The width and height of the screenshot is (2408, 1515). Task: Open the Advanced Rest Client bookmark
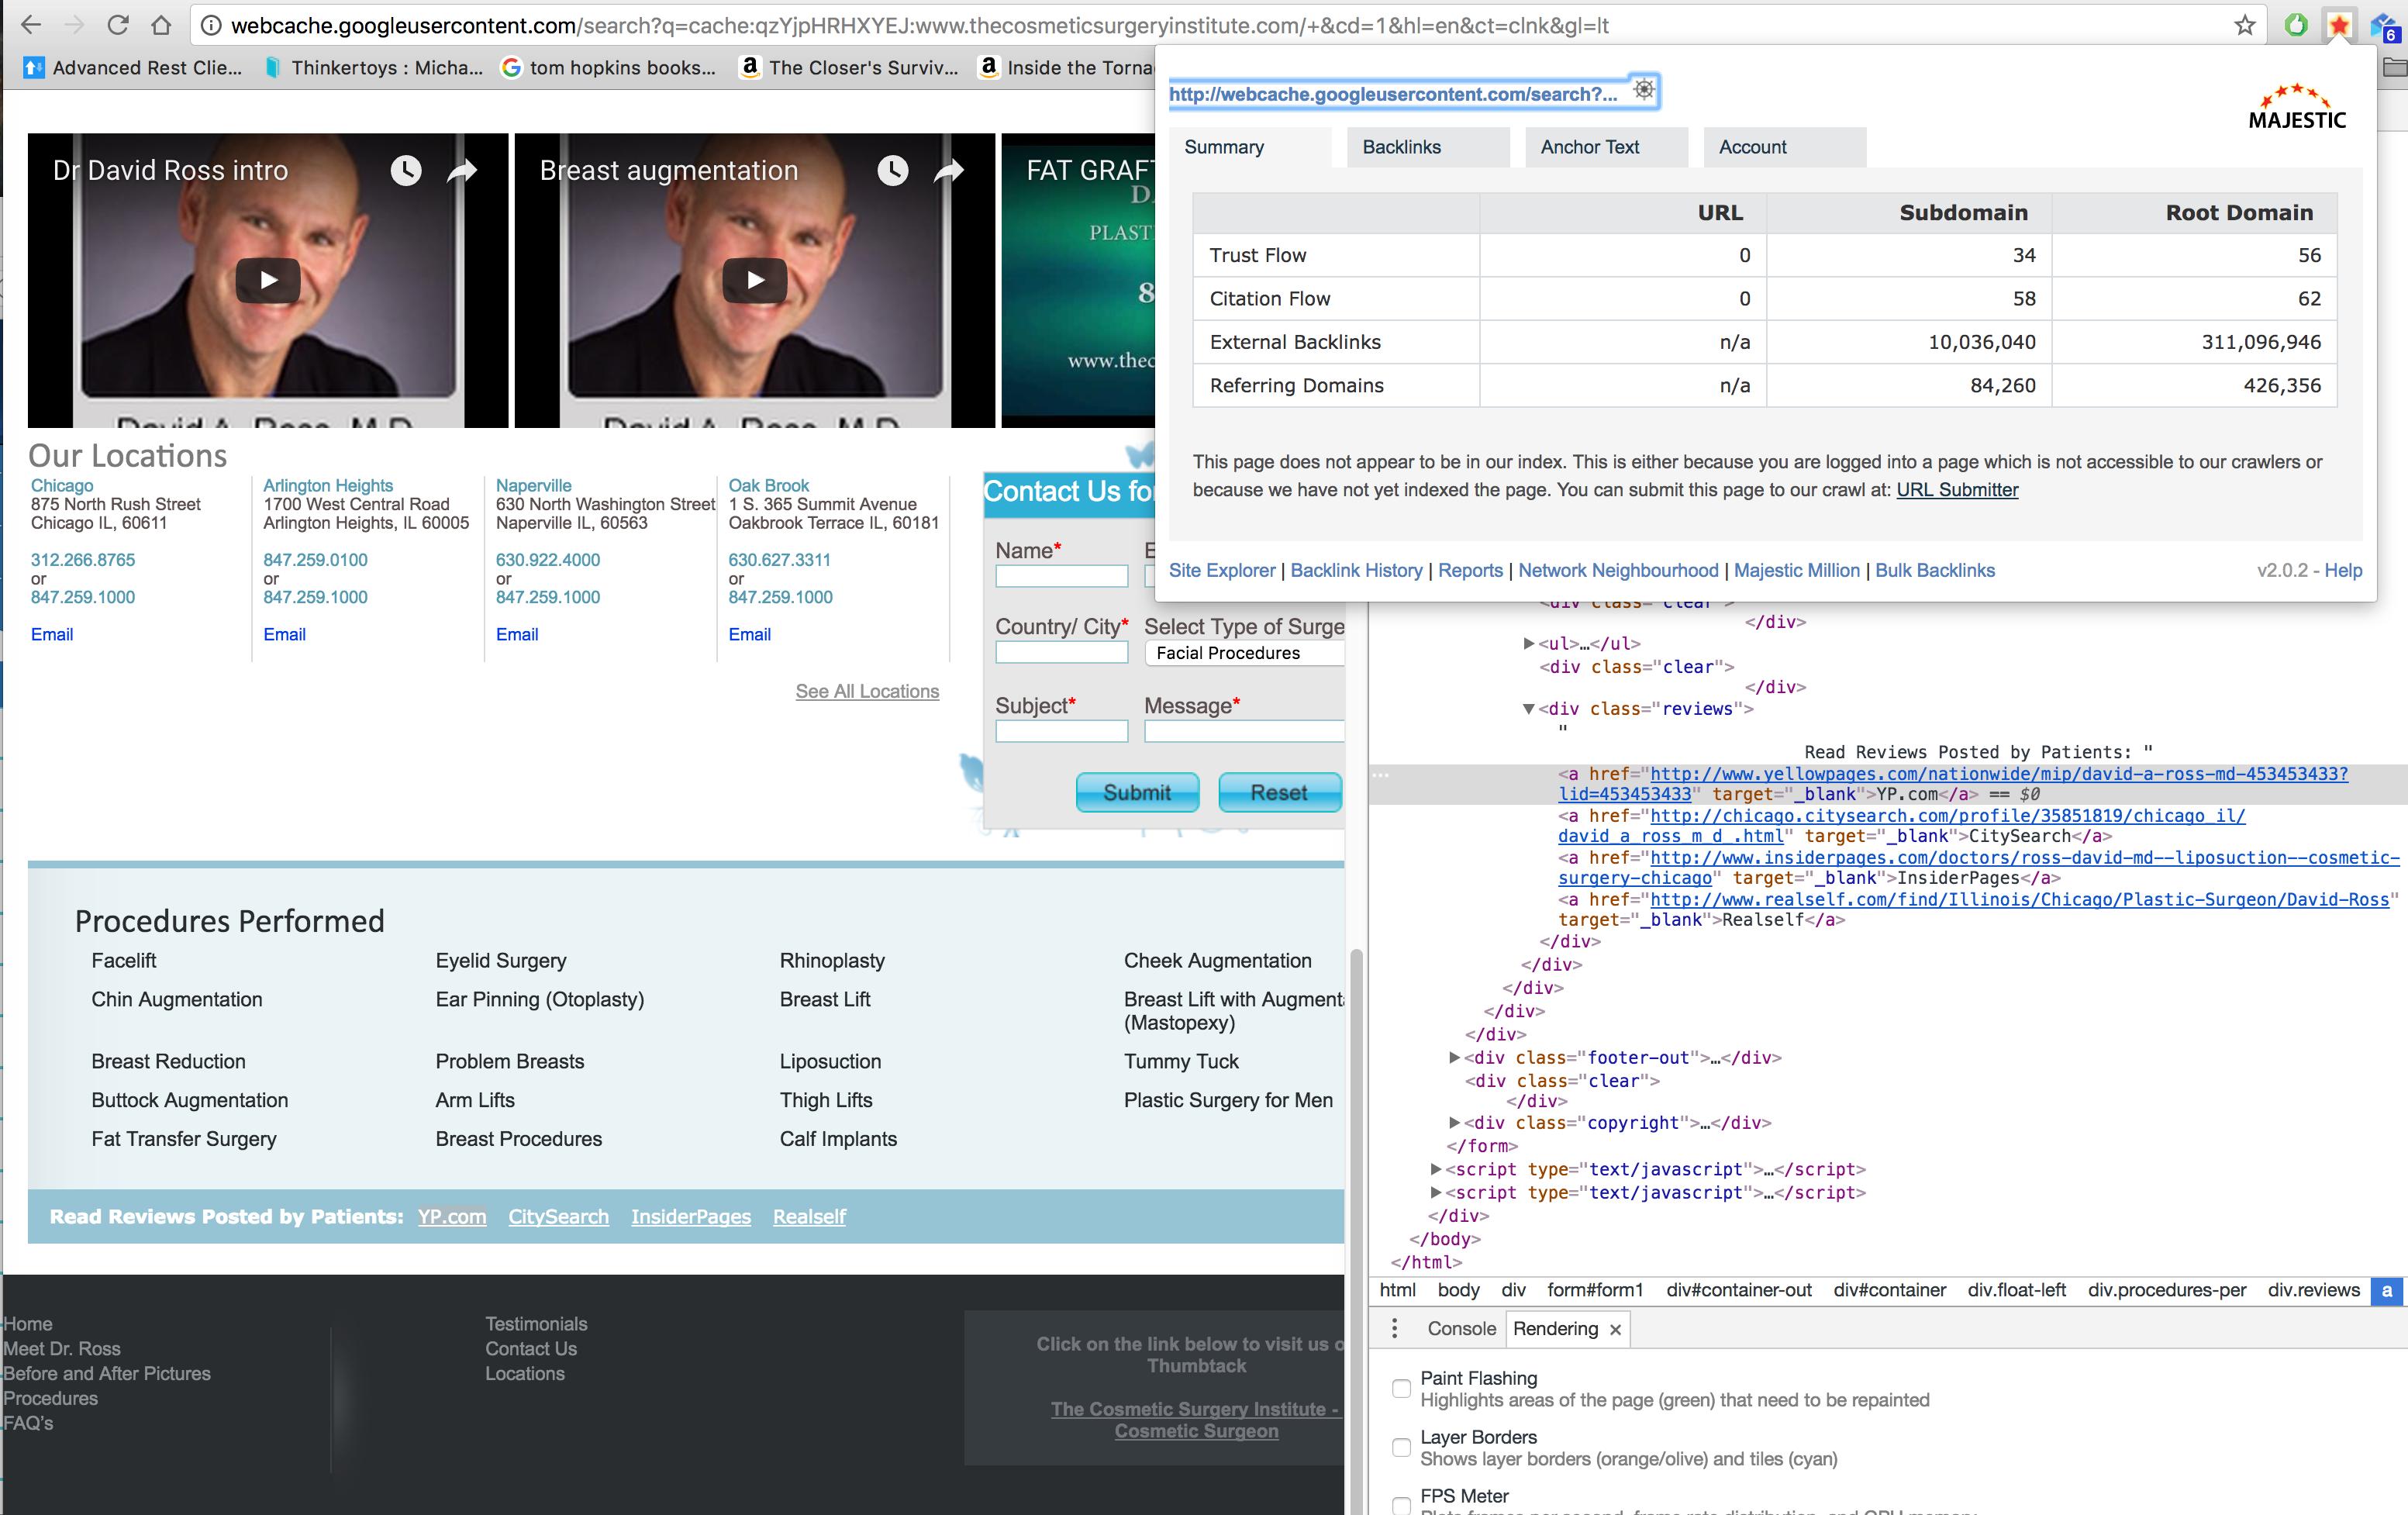click(x=132, y=67)
